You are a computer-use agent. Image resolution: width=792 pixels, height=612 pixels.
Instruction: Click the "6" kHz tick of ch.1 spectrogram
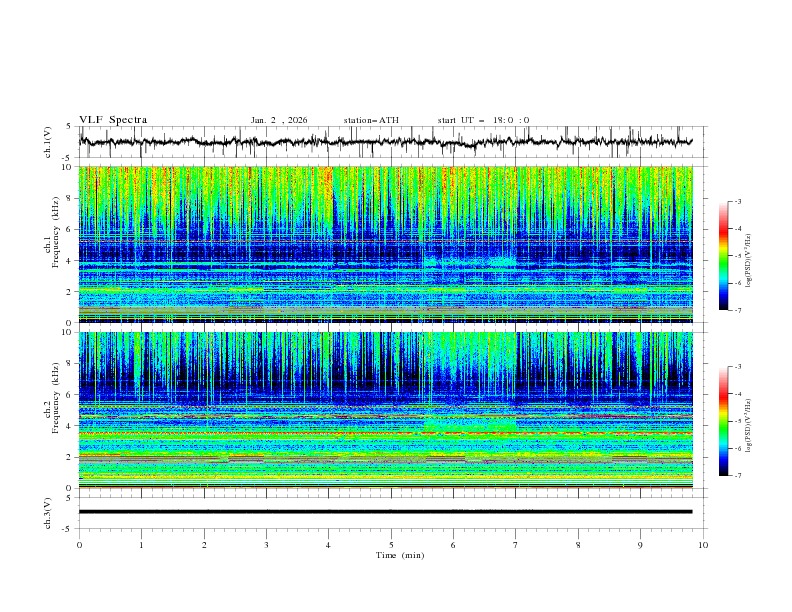point(70,230)
